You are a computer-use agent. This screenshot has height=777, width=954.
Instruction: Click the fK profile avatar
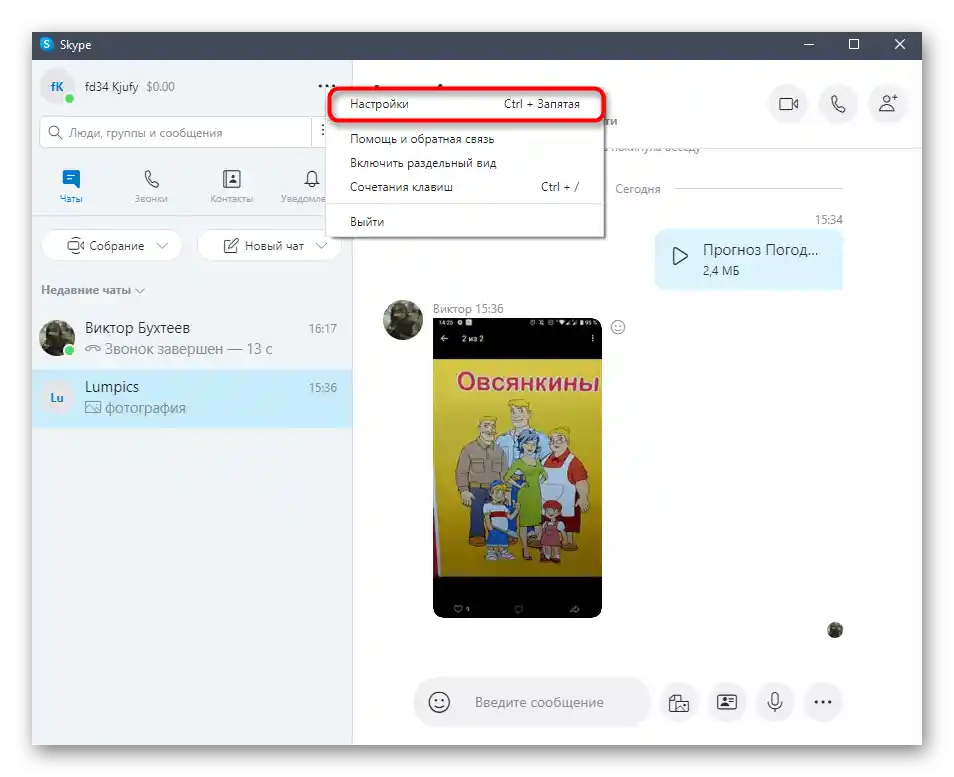(57, 87)
